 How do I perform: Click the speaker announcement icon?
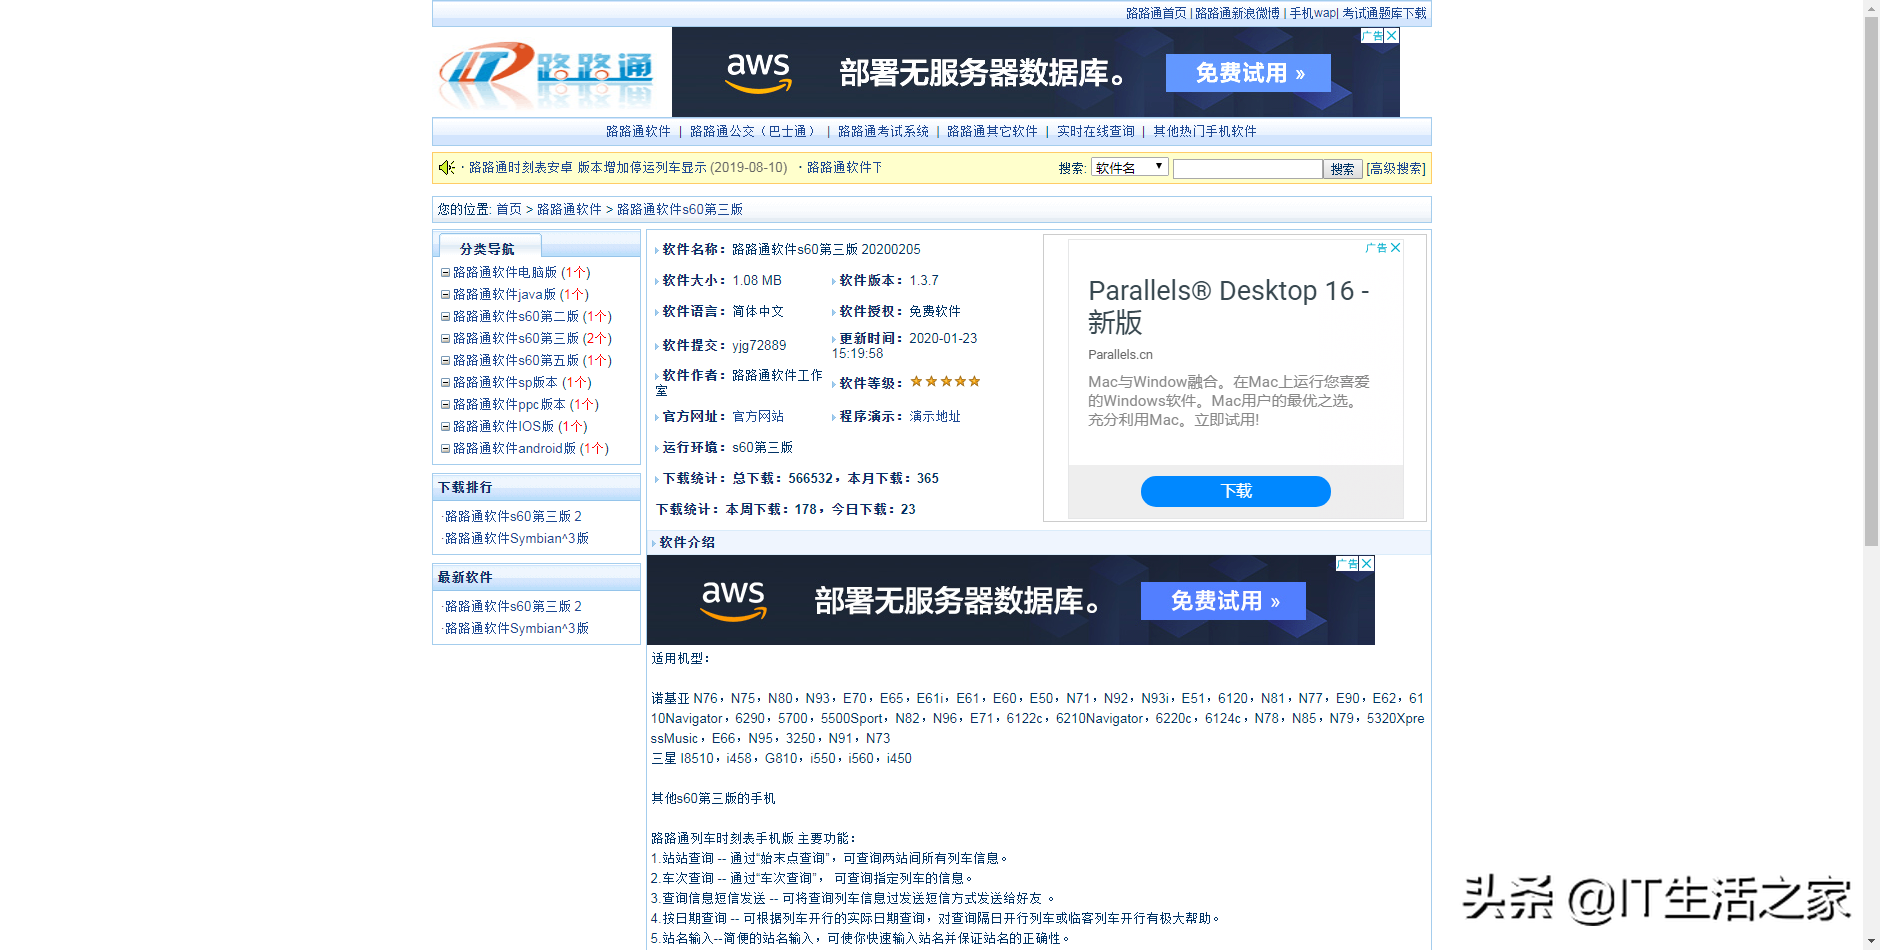click(447, 168)
